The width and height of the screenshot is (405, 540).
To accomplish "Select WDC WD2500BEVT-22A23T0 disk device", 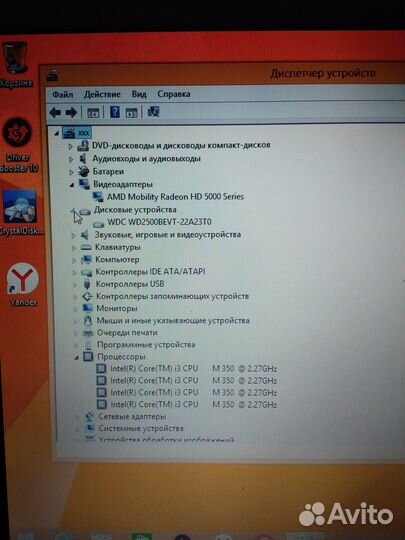I will coord(159,222).
